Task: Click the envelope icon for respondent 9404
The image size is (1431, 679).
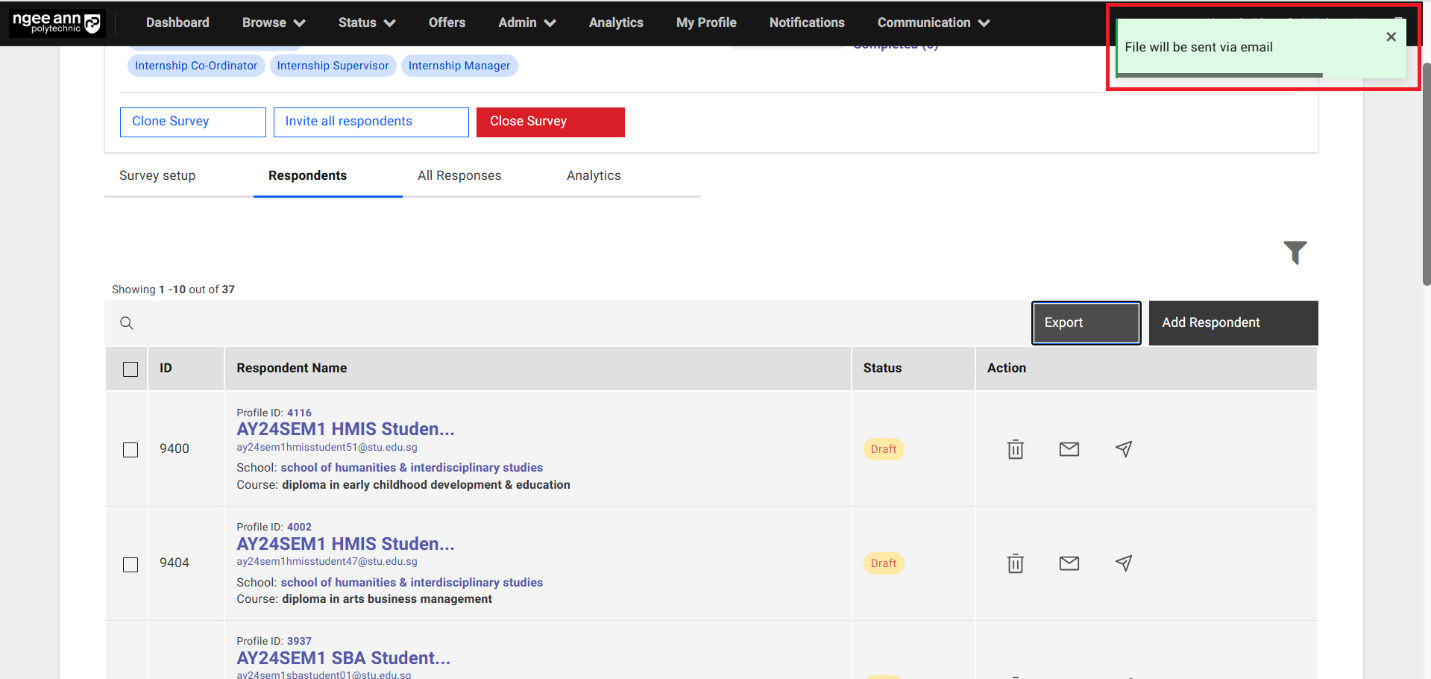Action: pyautogui.click(x=1069, y=563)
